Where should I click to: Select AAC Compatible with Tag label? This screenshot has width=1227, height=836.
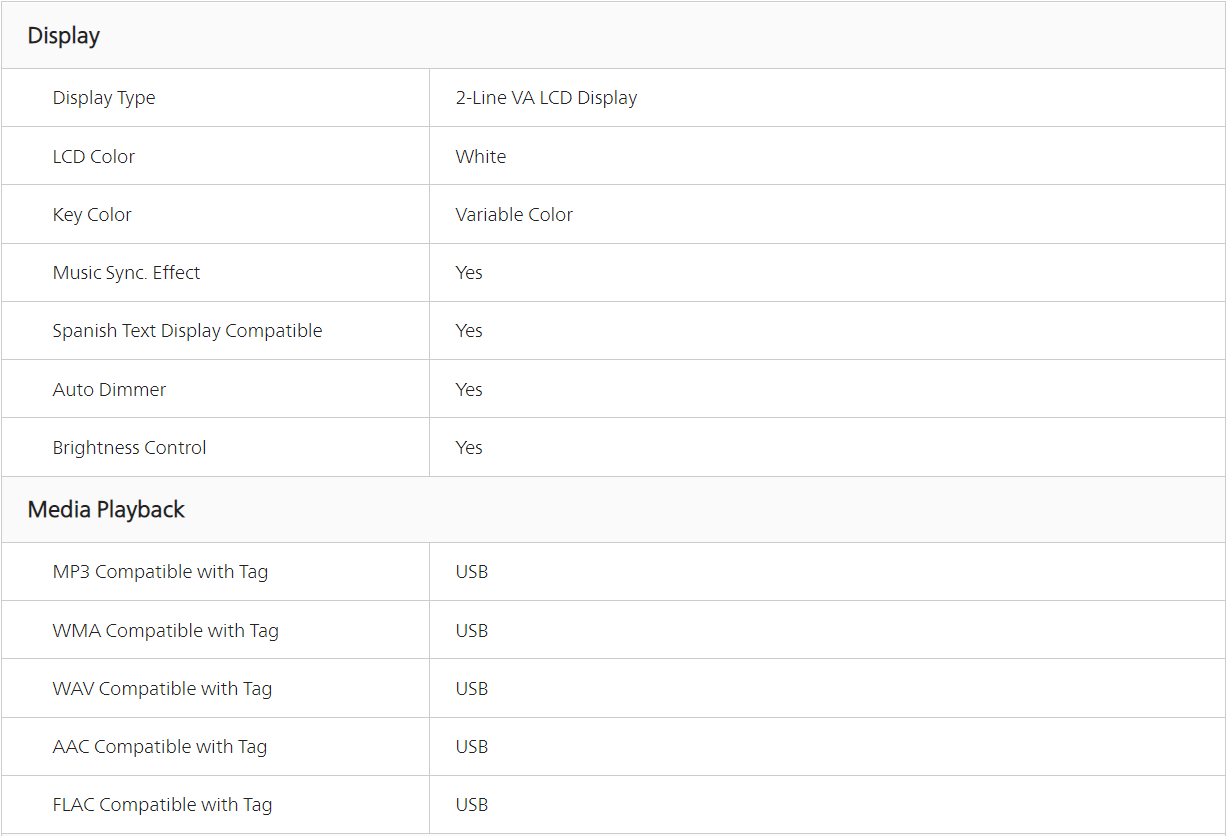pos(159,747)
